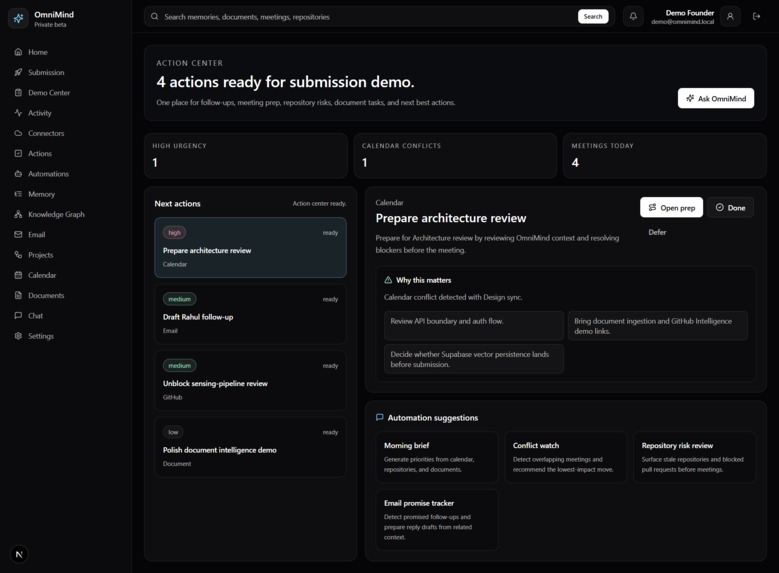Click the Demo Founder account name
Image resolution: width=779 pixels, height=573 pixels.
click(x=690, y=13)
